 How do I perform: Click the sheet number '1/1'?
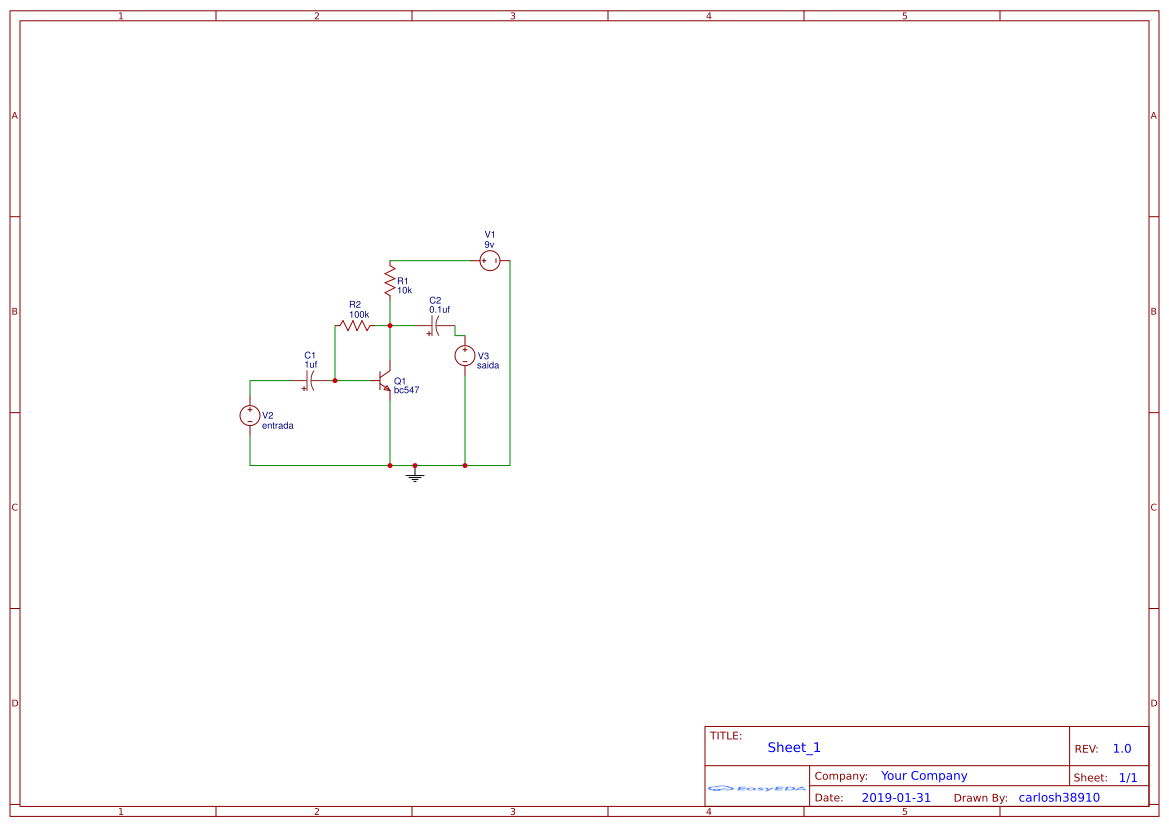pyautogui.click(x=1128, y=778)
